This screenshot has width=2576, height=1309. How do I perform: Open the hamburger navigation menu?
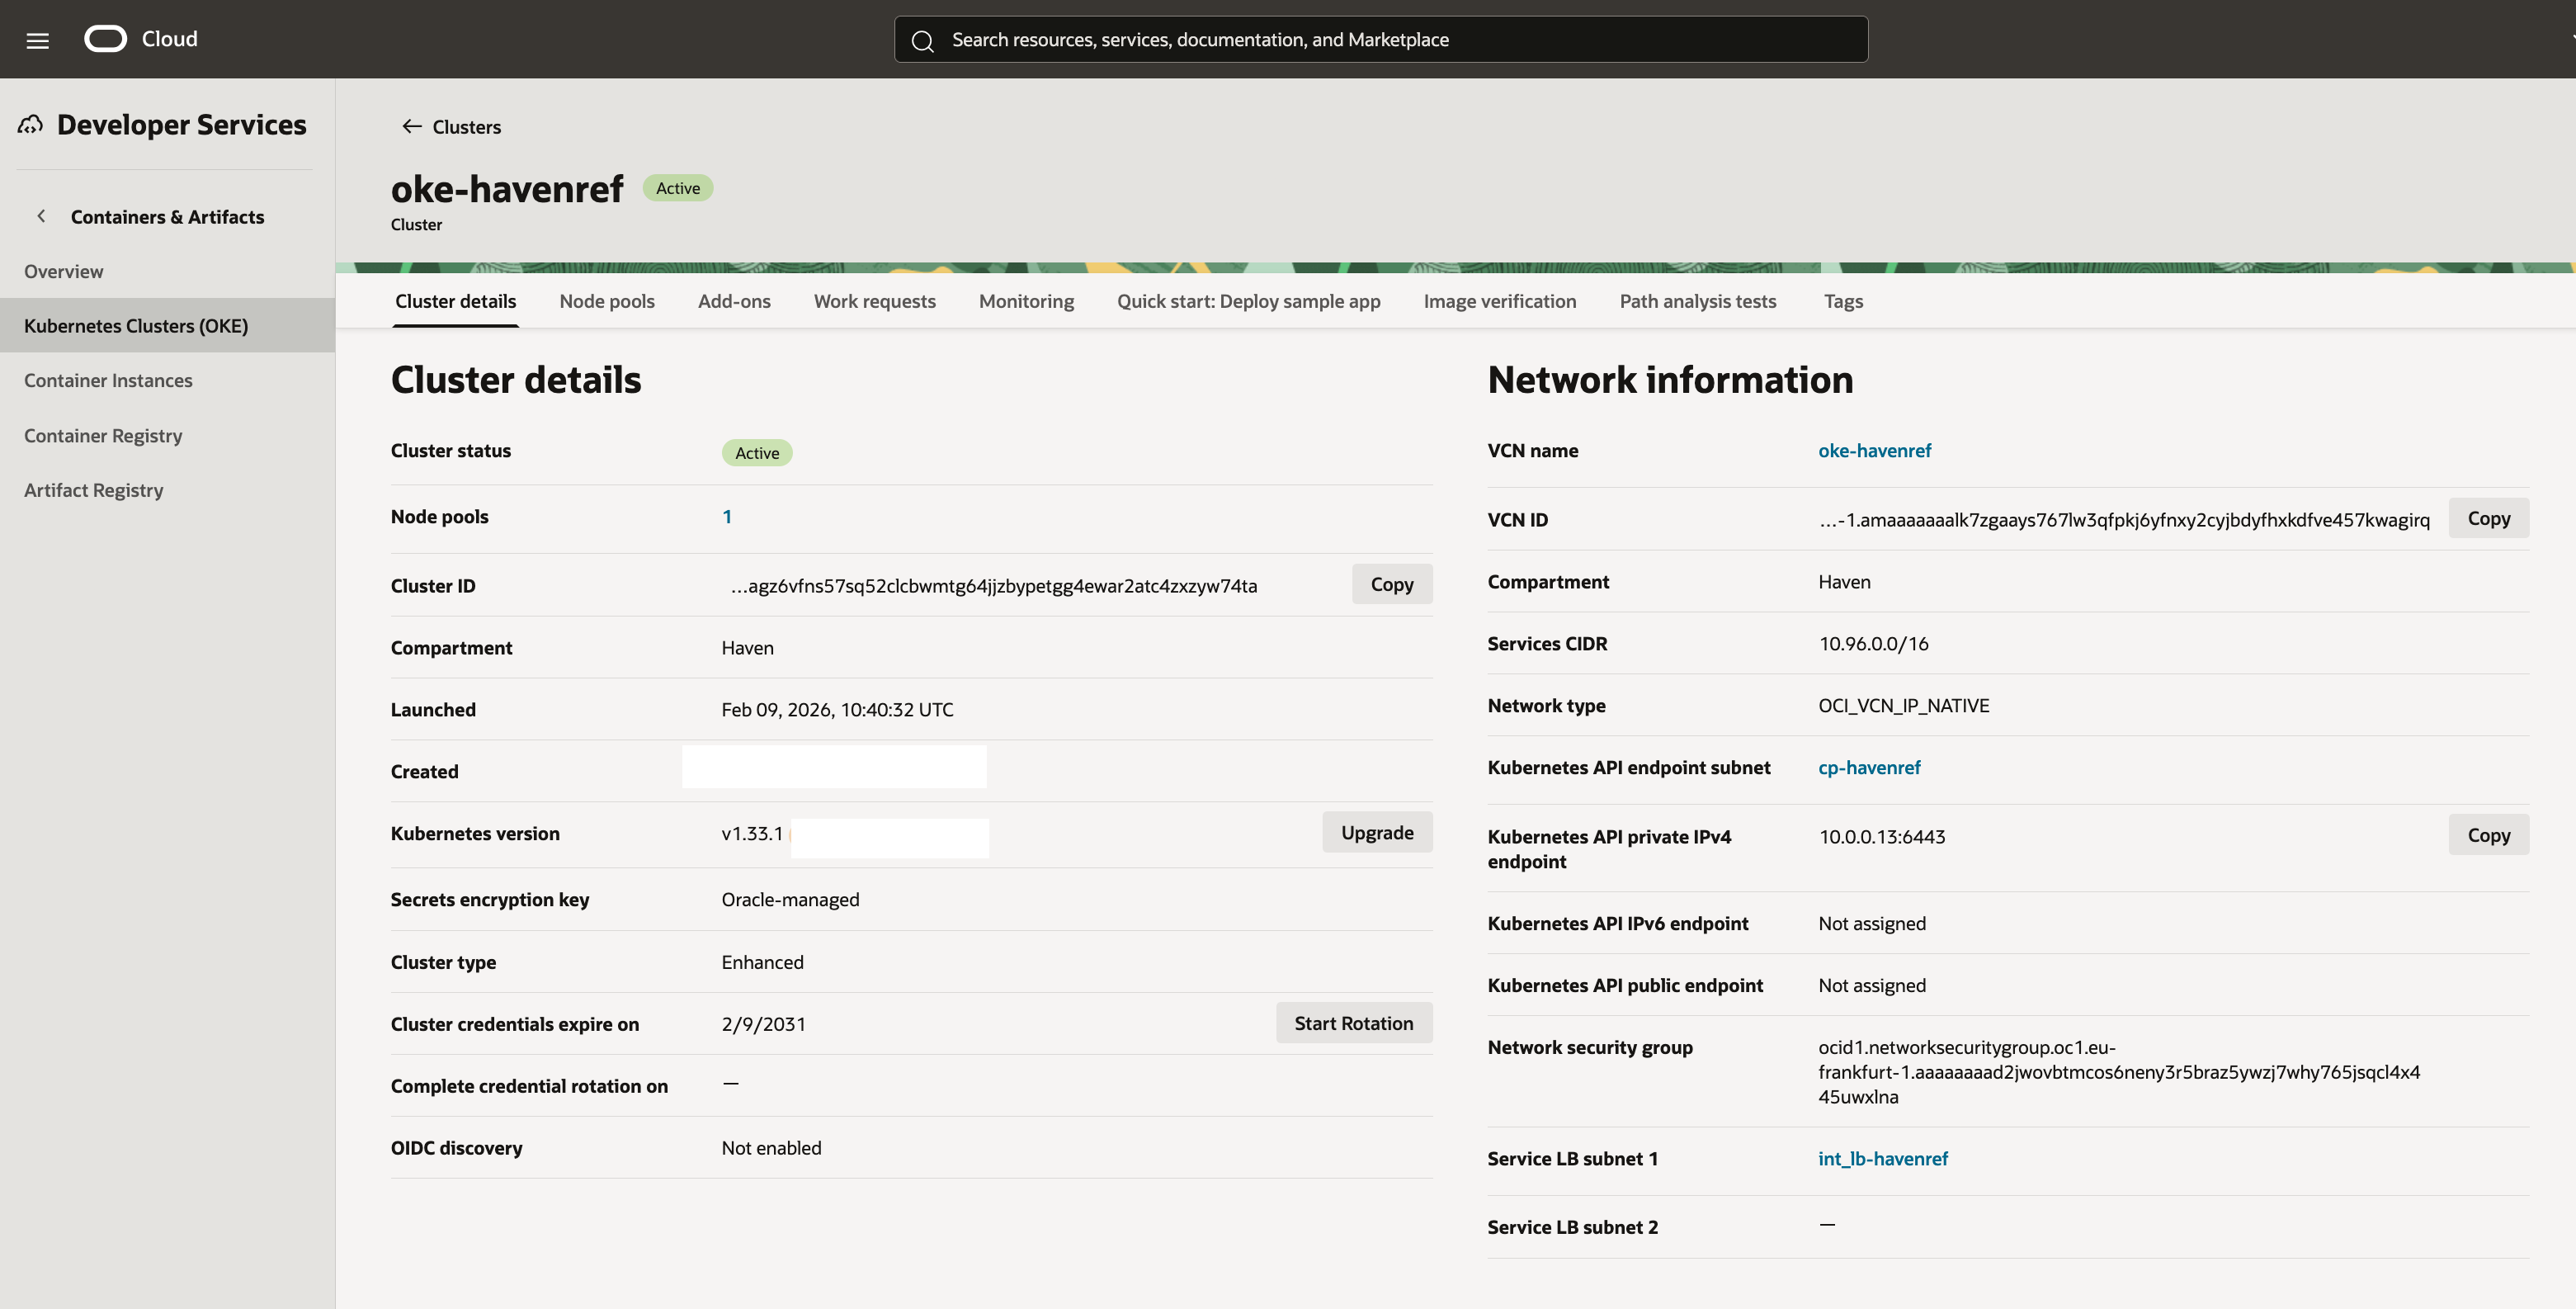[x=37, y=40]
